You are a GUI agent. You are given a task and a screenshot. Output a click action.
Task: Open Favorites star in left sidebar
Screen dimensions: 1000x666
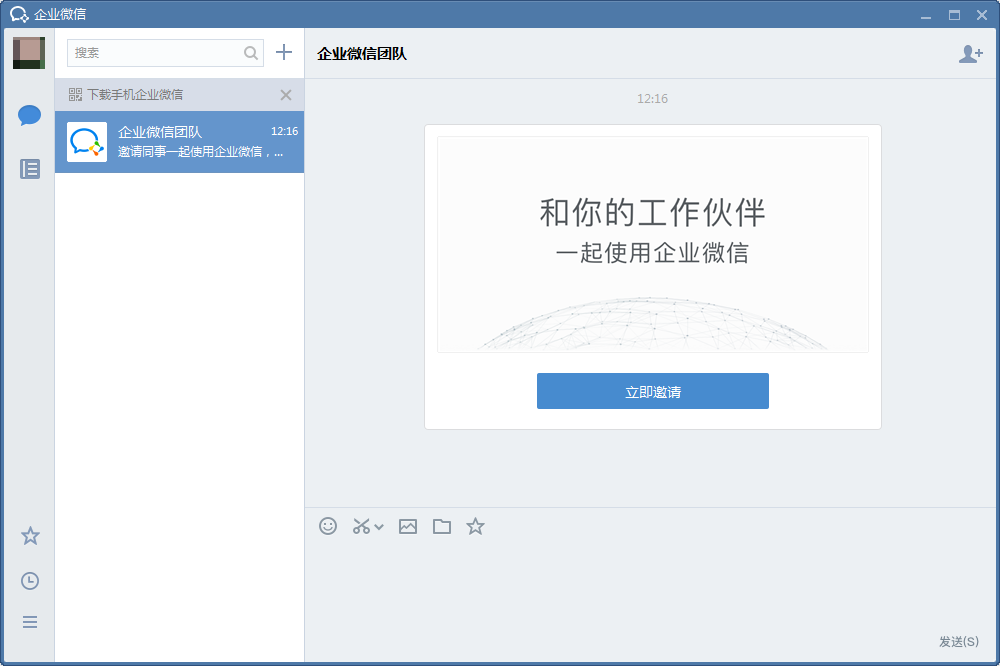pos(30,536)
